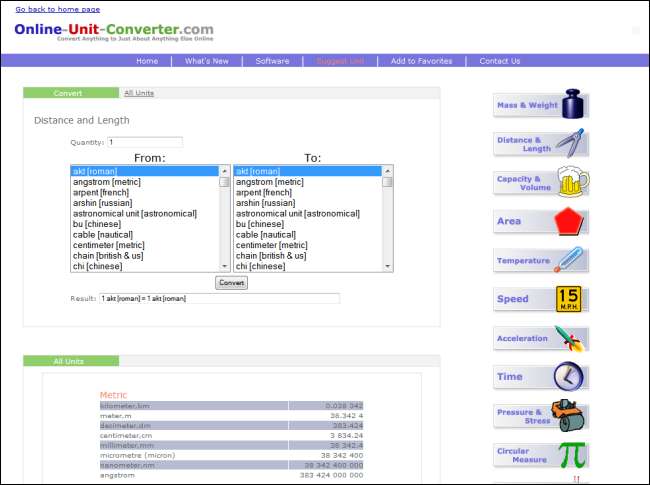This screenshot has width=650, height=485.
Task: Select angstrom [metric] in the To list
Action: point(308,182)
